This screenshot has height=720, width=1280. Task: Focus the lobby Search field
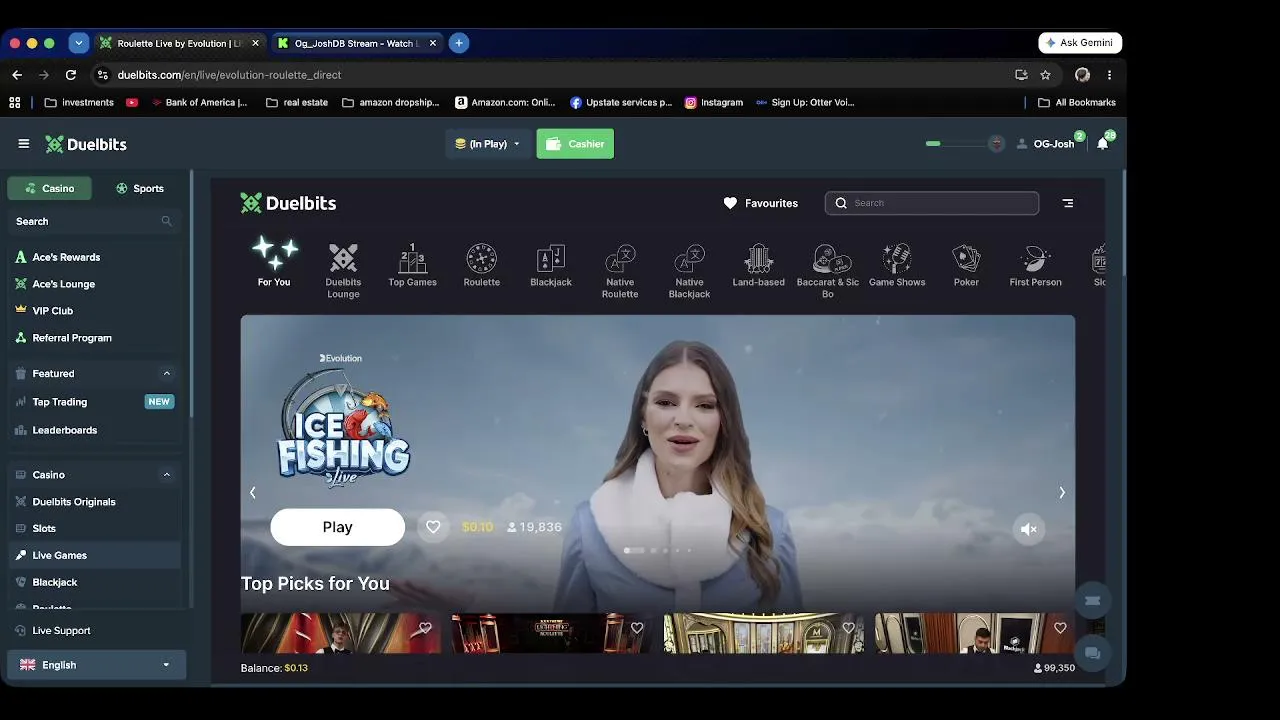click(932, 203)
